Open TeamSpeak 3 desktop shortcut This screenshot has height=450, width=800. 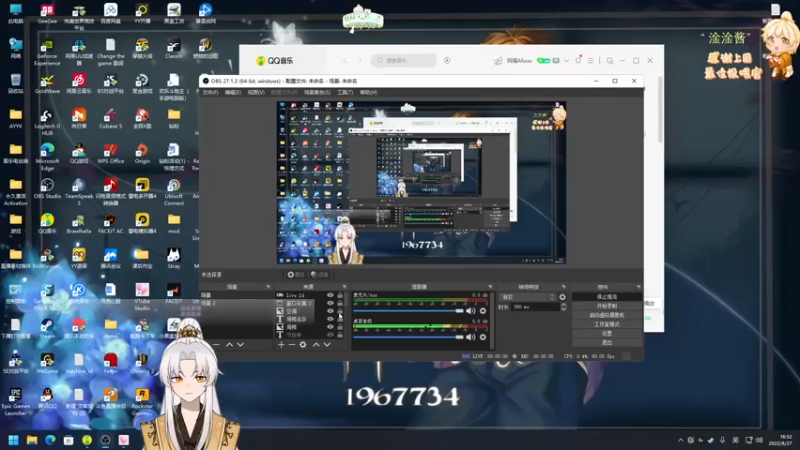click(x=79, y=192)
